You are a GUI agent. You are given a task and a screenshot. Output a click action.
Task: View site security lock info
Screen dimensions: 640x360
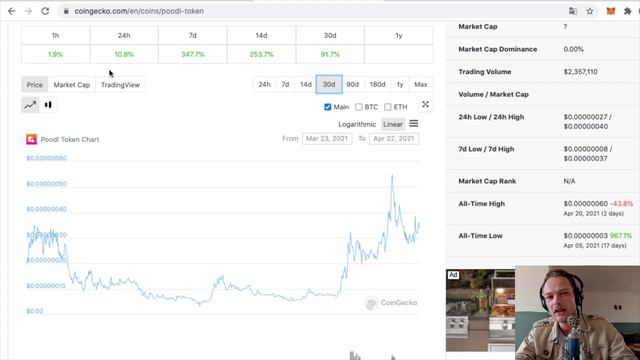(x=66, y=11)
